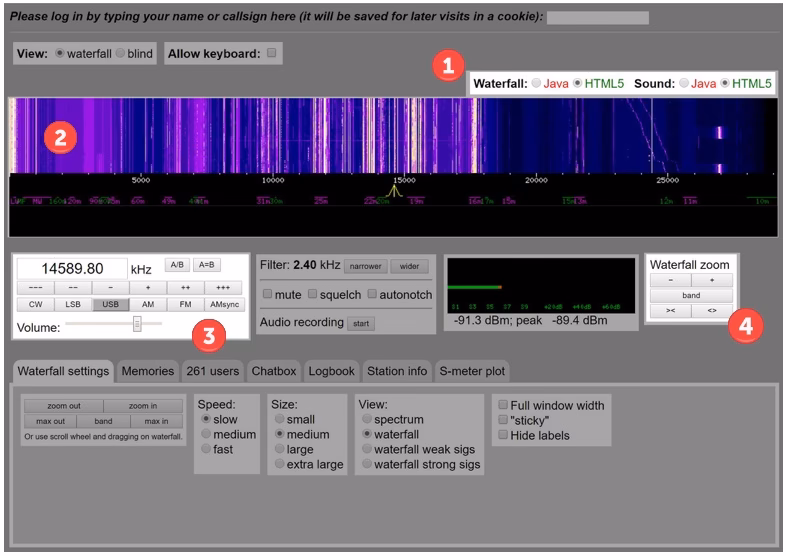Start audio recording
Image resolution: width=786 pixels, height=556 pixels.
coord(361,323)
